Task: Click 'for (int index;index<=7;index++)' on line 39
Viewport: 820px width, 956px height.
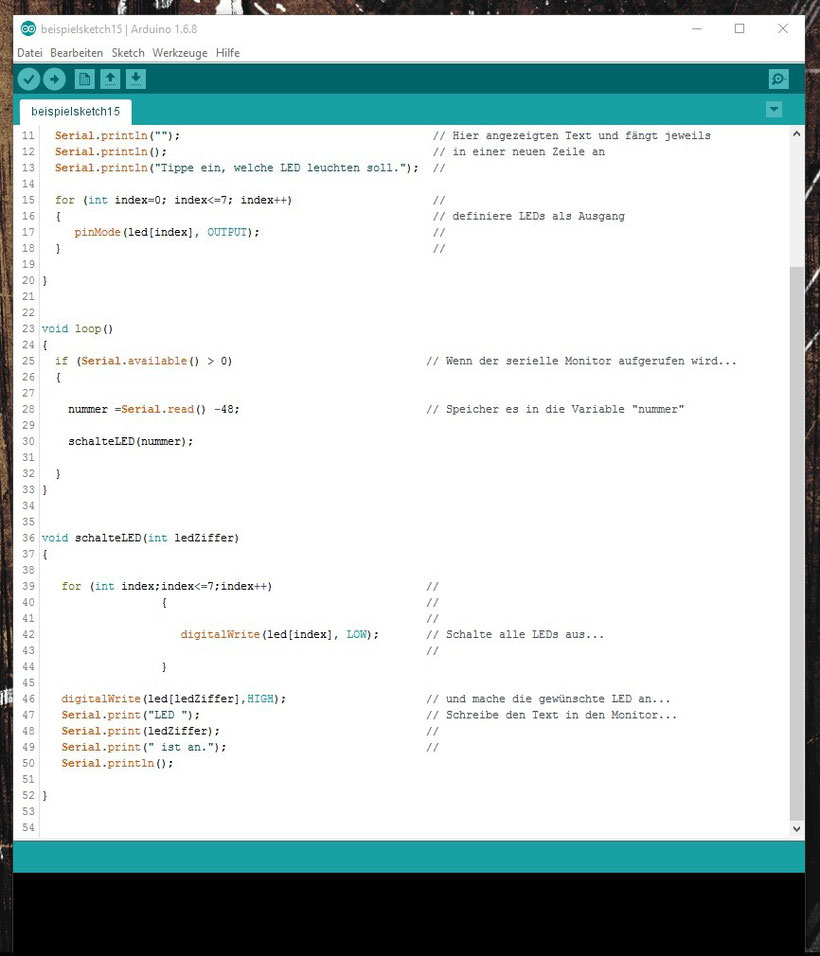Action: (x=166, y=586)
